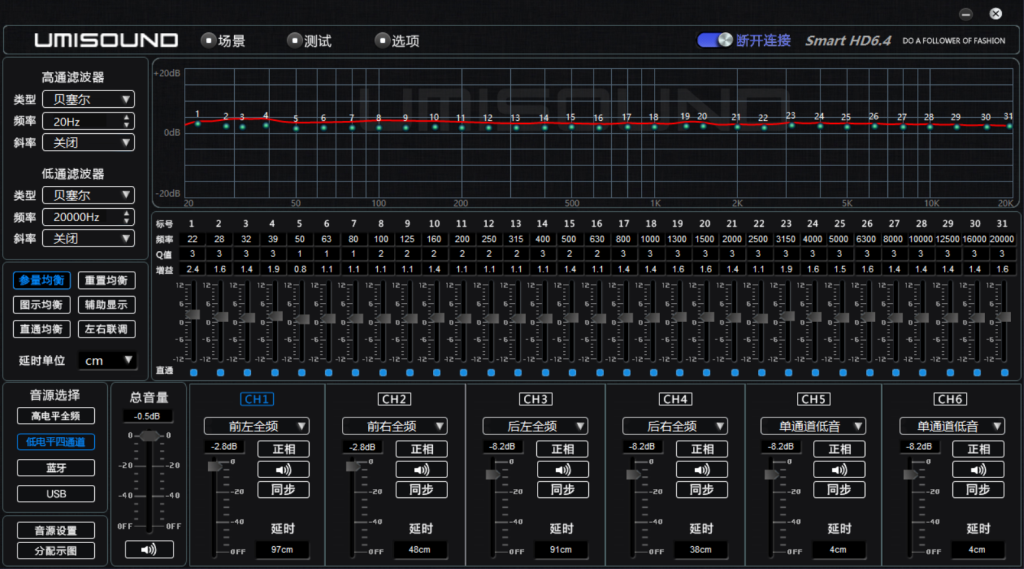Image resolution: width=1024 pixels, height=569 pixels.
Task: Open CH5 单通道低音 output dropdown
Action: (x=813, y=426)
